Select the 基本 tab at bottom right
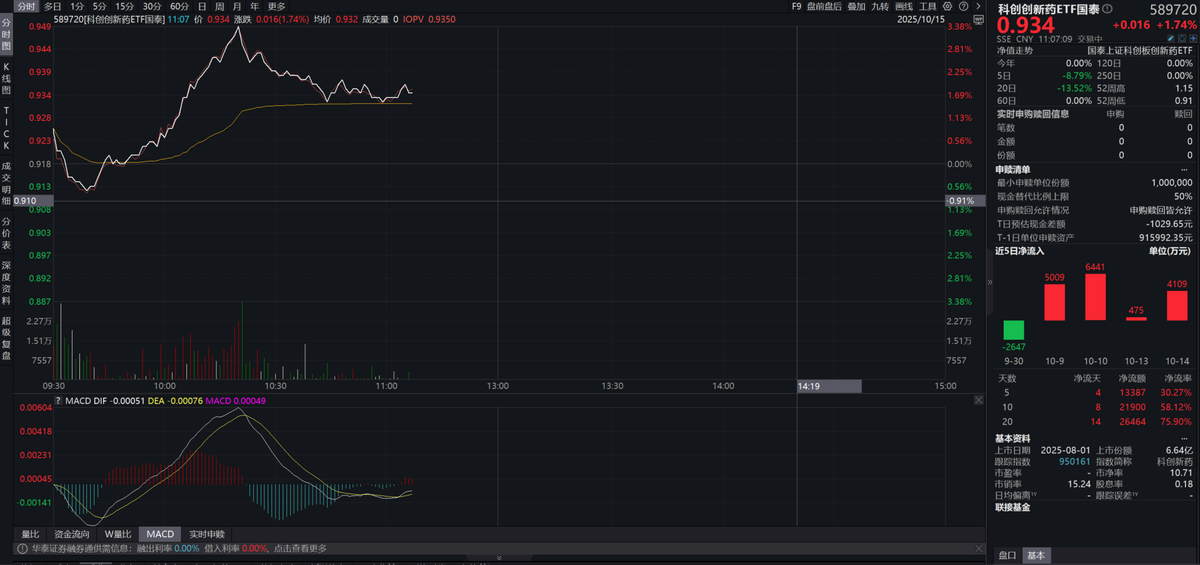1200x565 pixels. pos(1037,555)
